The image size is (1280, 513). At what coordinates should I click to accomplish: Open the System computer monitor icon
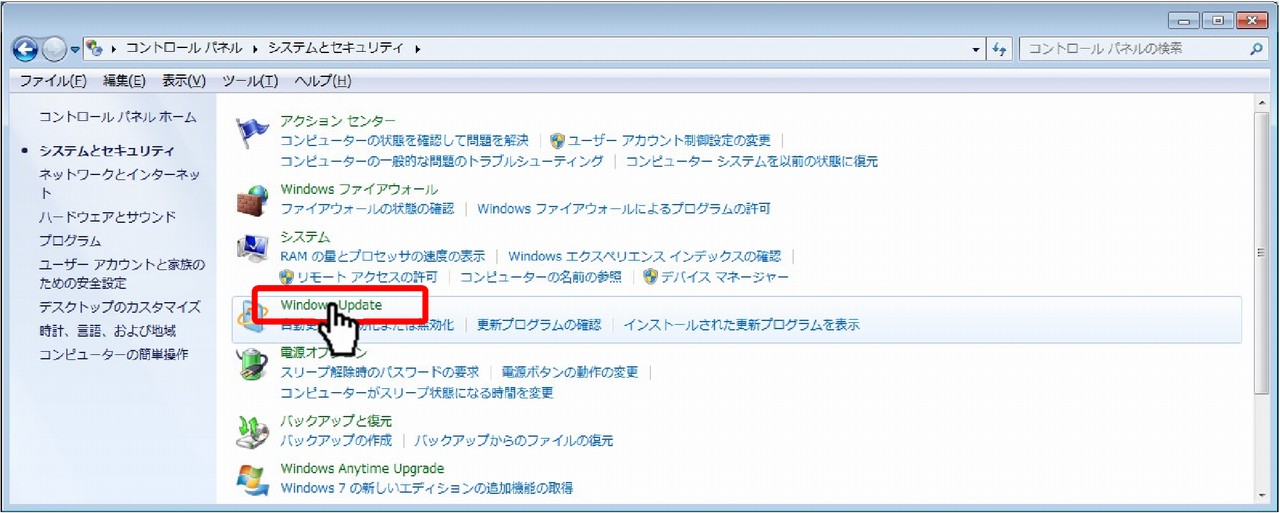[x=252, y=249]
